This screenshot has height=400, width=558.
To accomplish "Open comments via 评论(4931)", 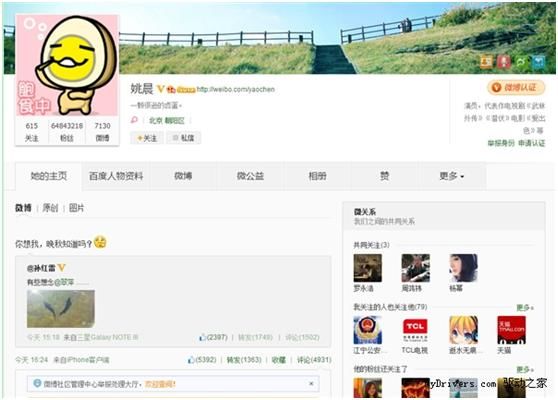I will tap(314, 360).
